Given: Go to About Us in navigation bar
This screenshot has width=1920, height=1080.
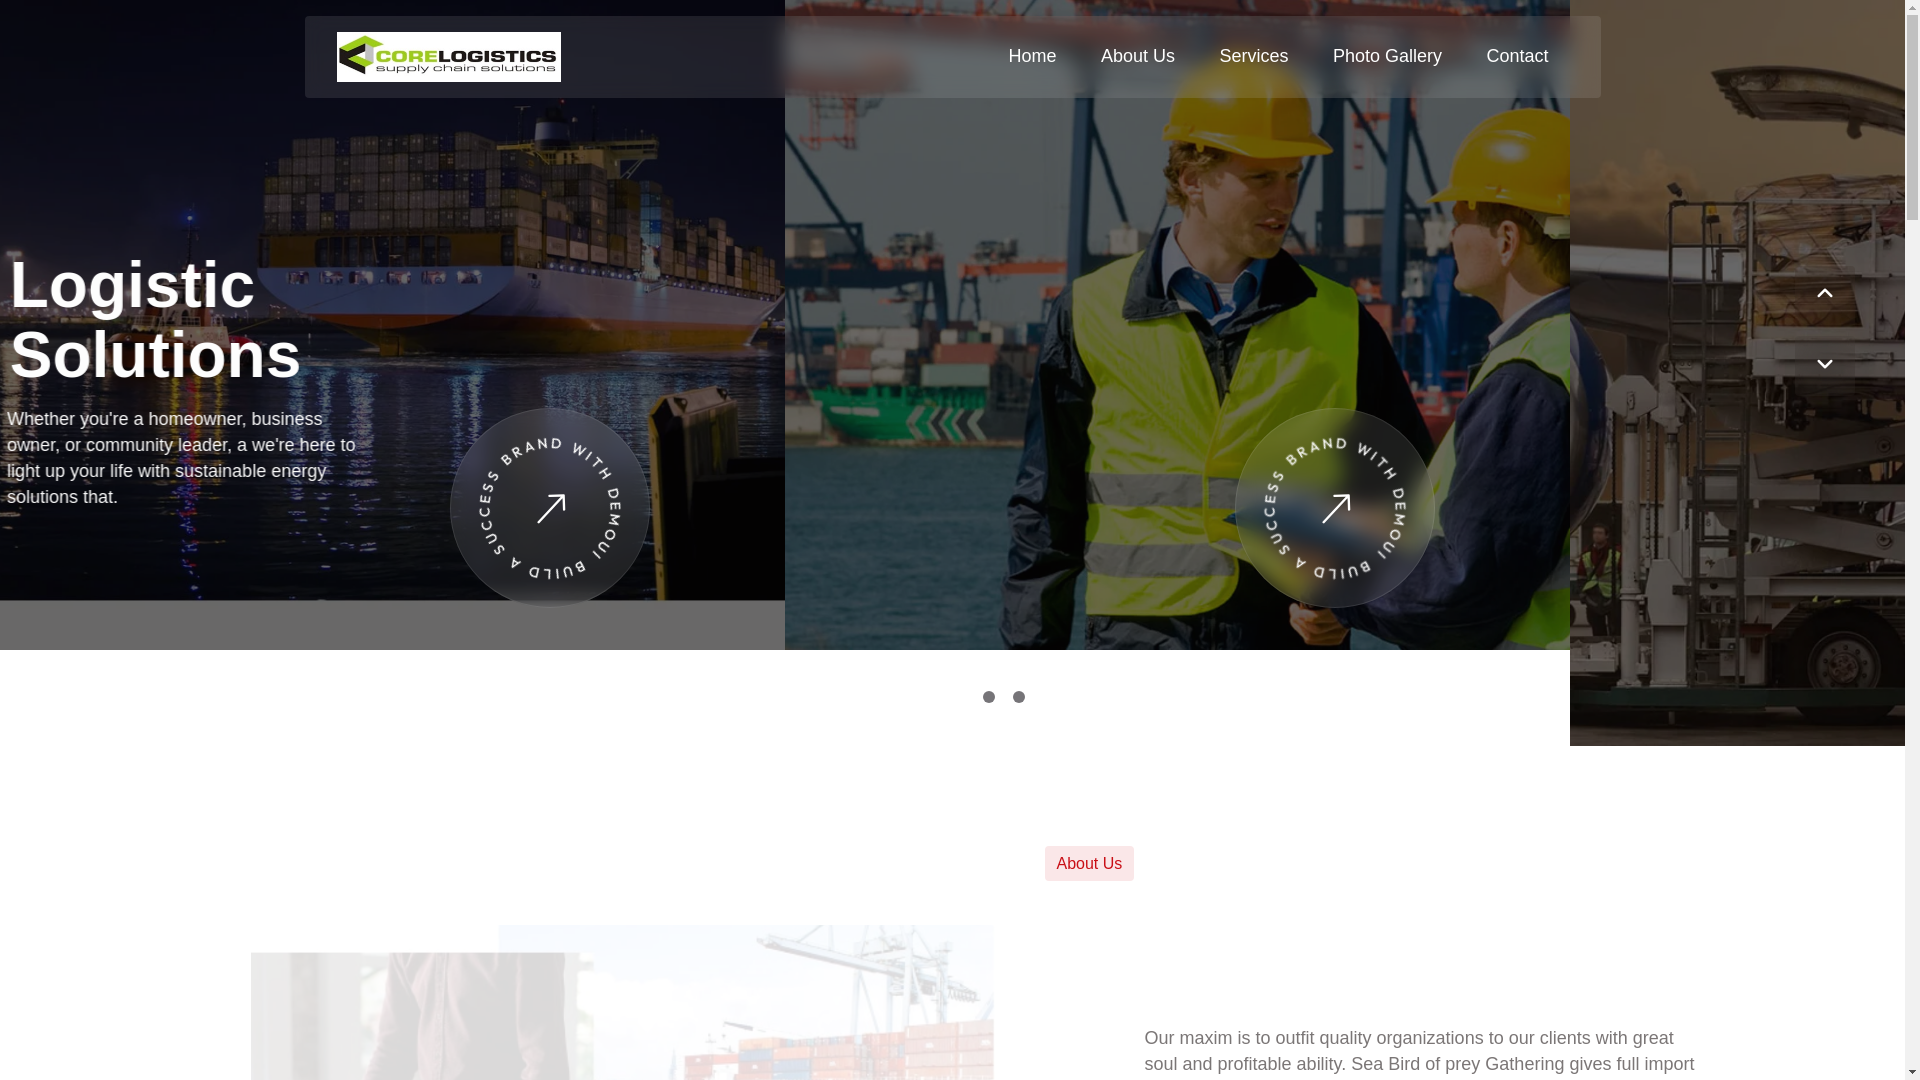Looking at the screenshot, I should point(1137,56).
